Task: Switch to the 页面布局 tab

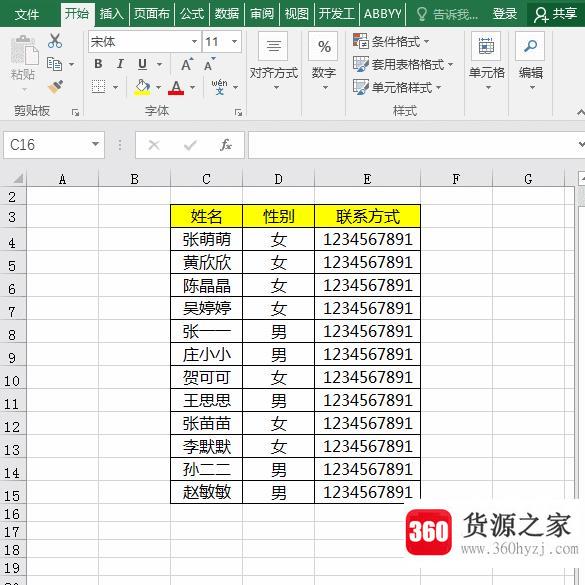Action: pos(151,14)
